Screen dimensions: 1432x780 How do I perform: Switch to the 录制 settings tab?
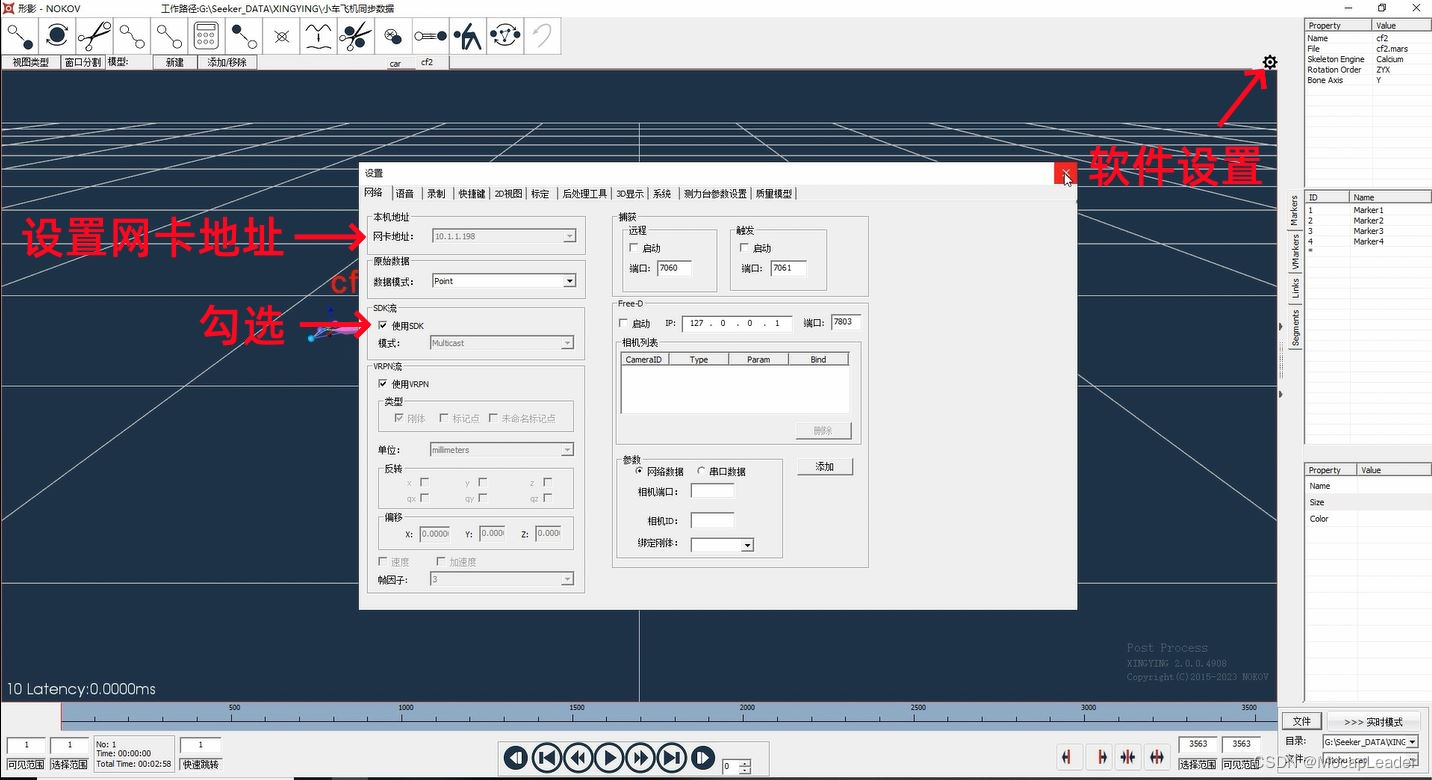point(437,194)
